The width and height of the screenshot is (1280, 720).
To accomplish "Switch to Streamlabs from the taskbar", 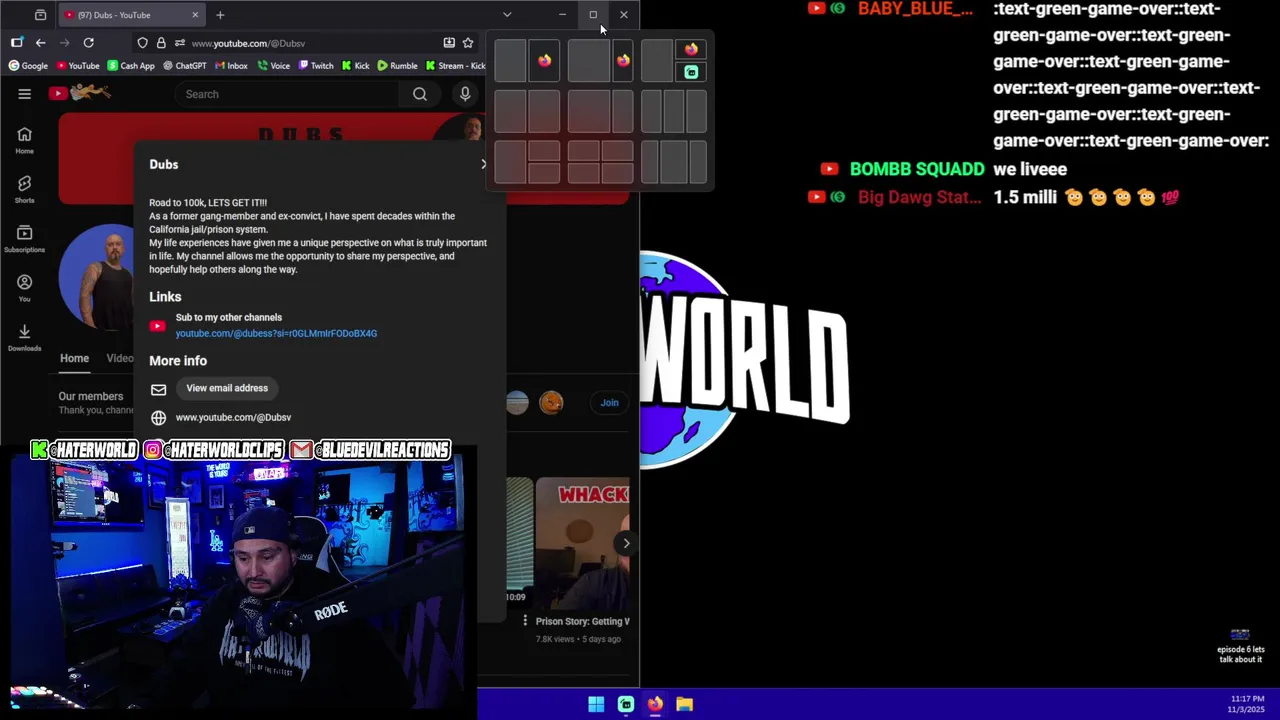I will pyautogui.click(x=626, y=704).
